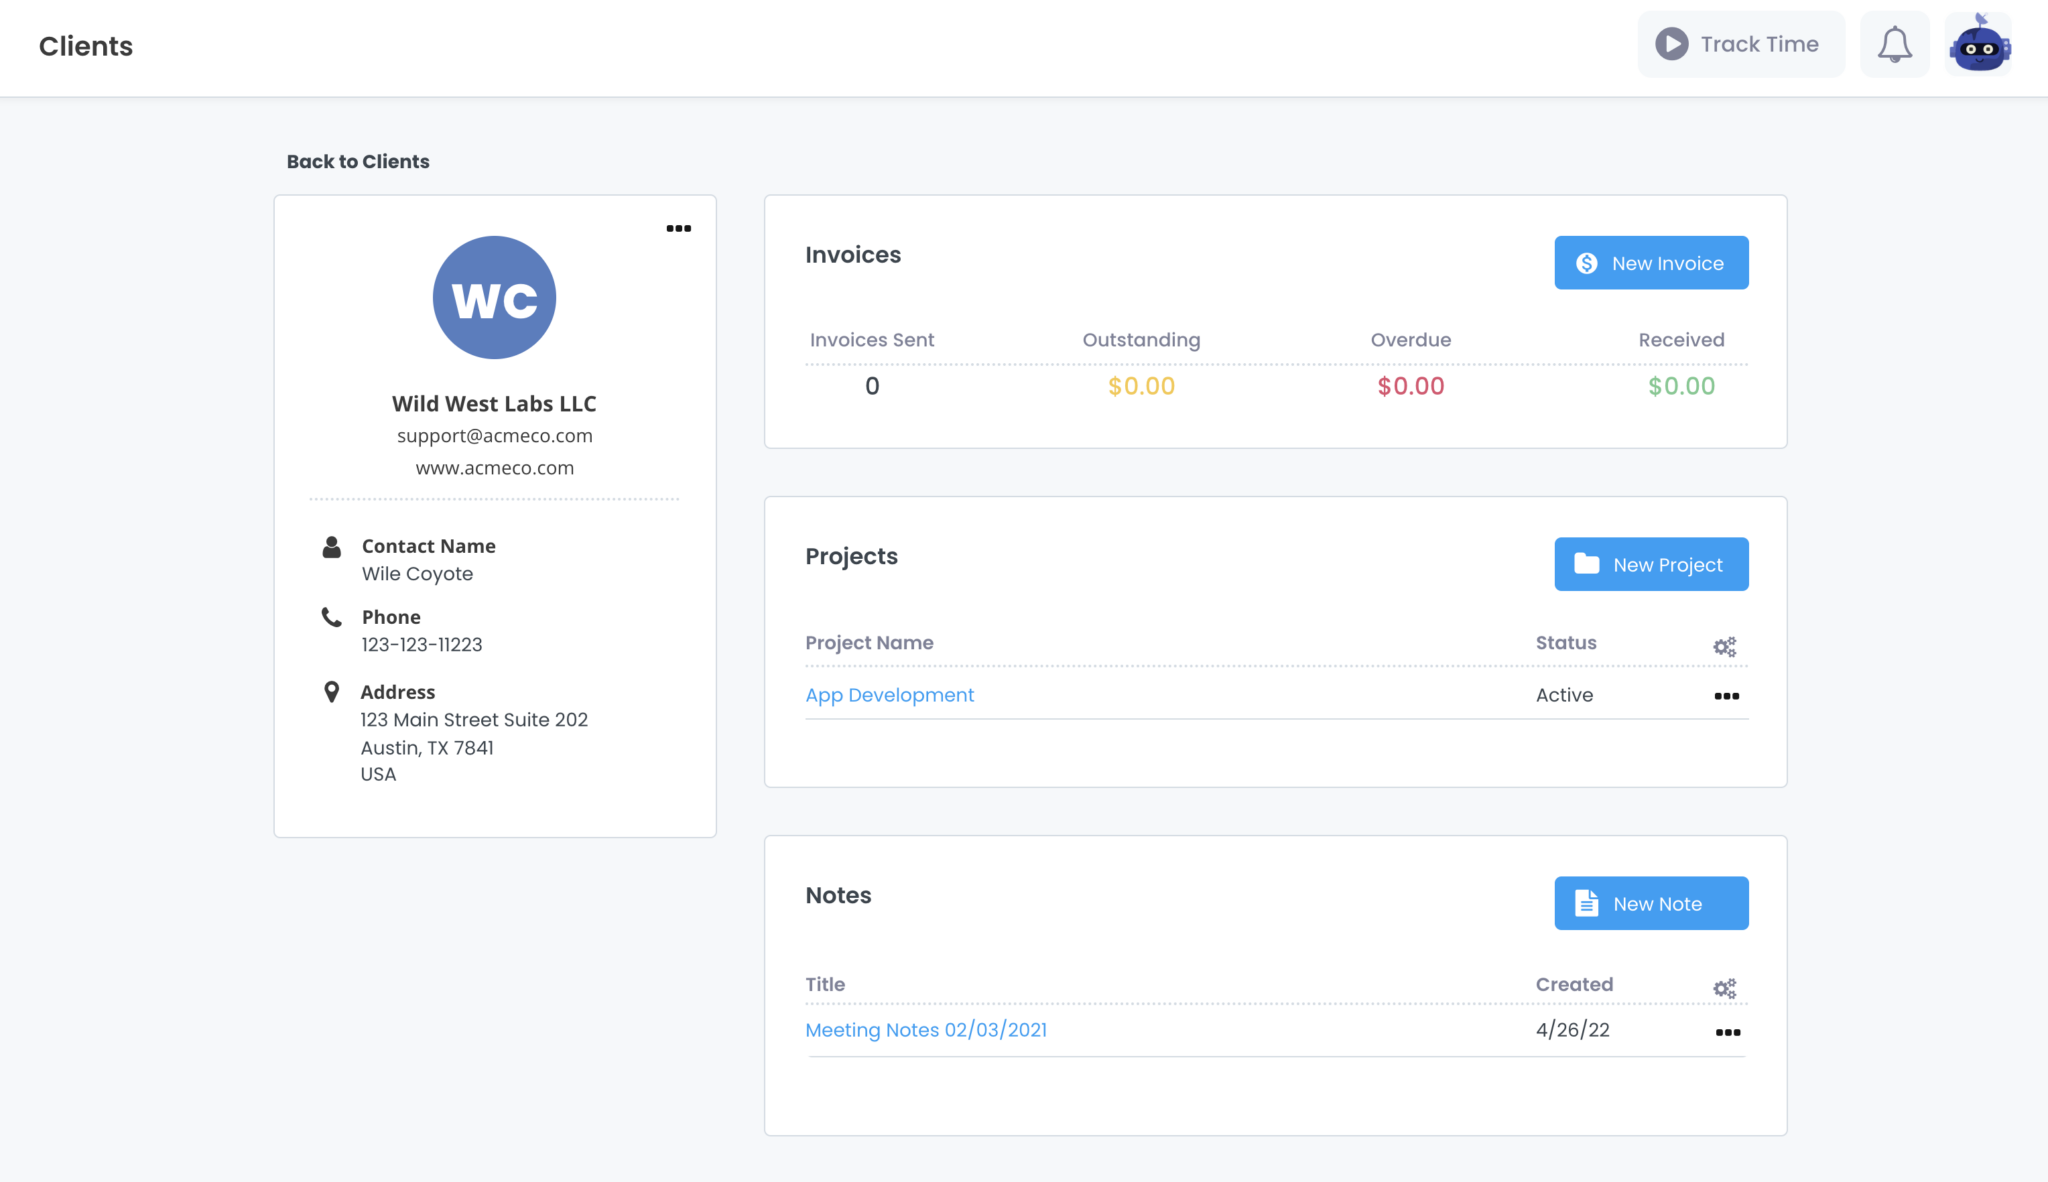The width and height of the screenshot is (2048, 1182).
Task: Click the document icon on New Note
Action: pyautogui.click(x=1587, y=902)
